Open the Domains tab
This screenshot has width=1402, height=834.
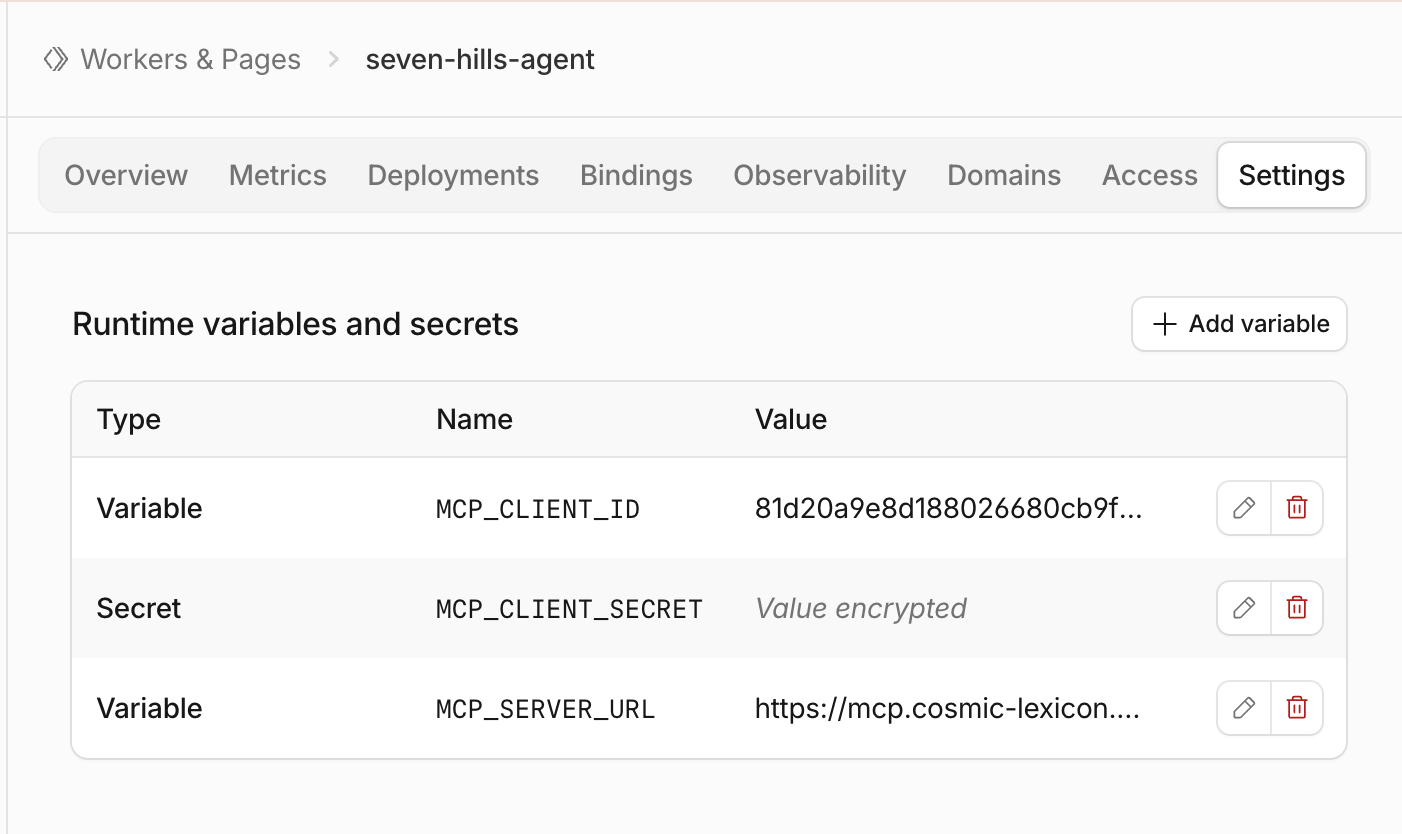click(1004, 175)
